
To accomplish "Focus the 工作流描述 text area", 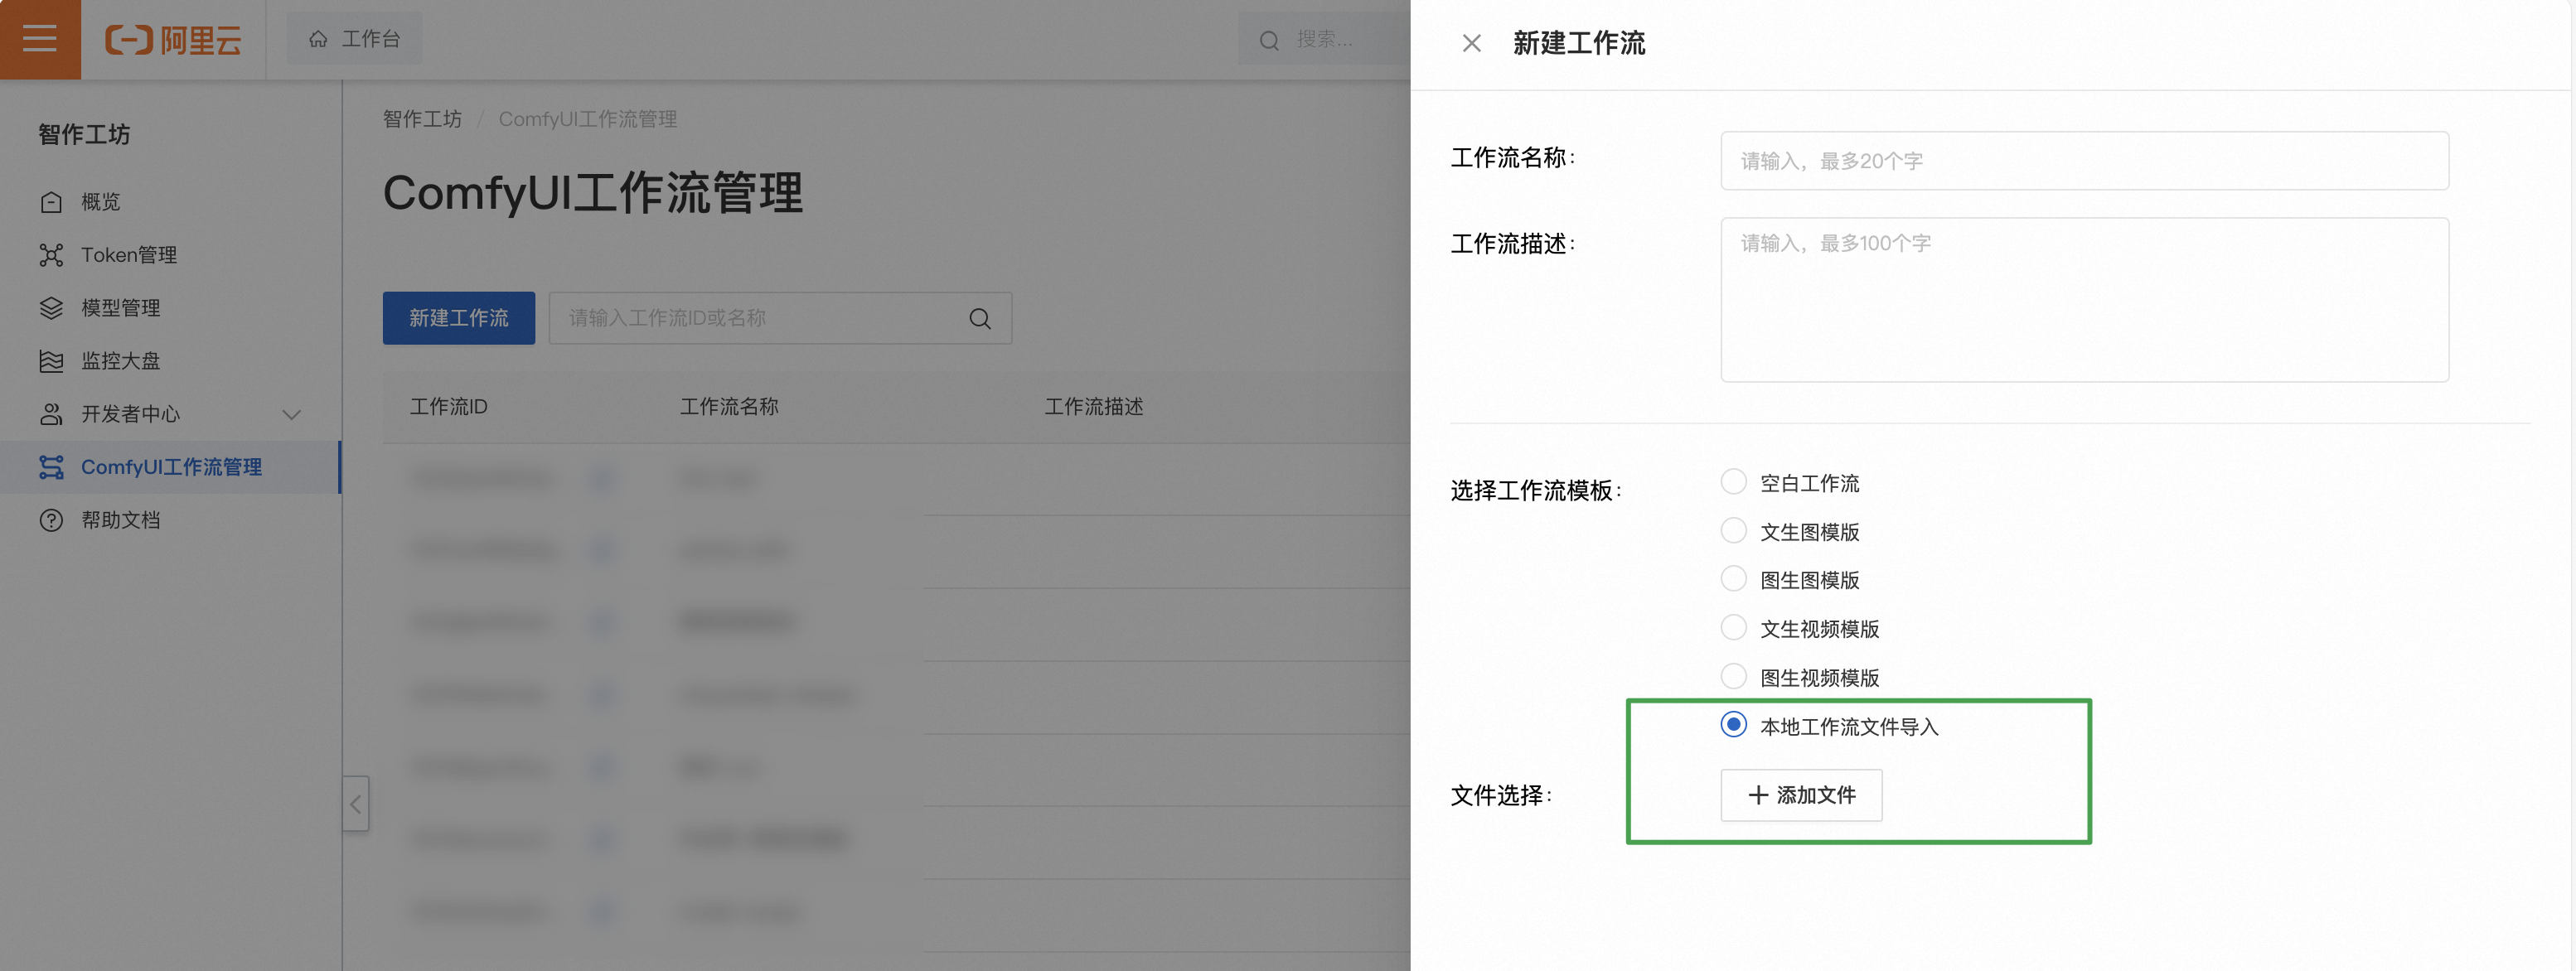I will pos(2084,300).
